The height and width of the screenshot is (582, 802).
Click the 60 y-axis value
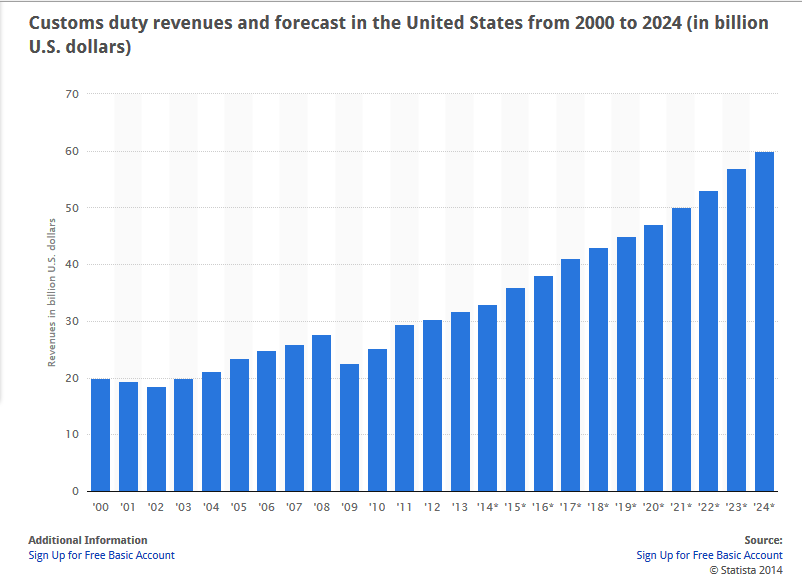pos(72,151)
